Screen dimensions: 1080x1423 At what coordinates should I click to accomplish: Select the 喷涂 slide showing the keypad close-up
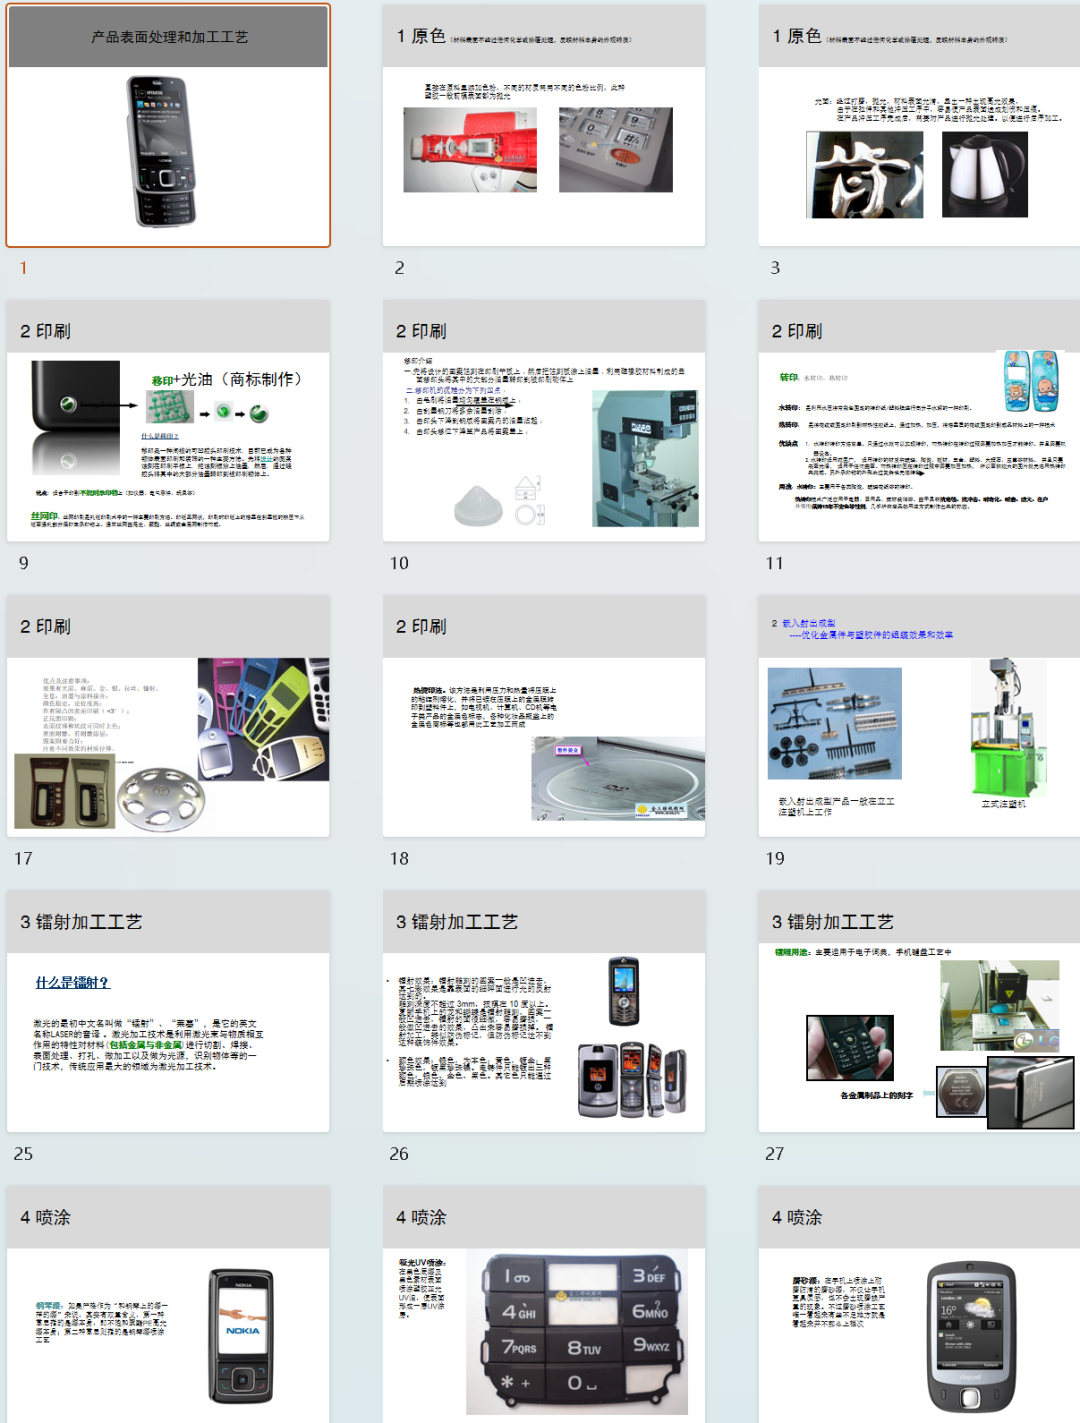click(x=543, y=1307)
